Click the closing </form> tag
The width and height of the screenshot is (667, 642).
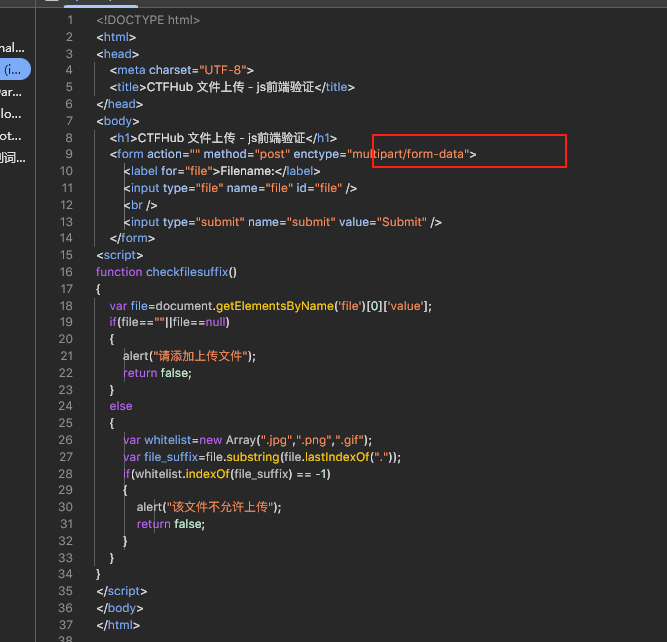(132, 238)
